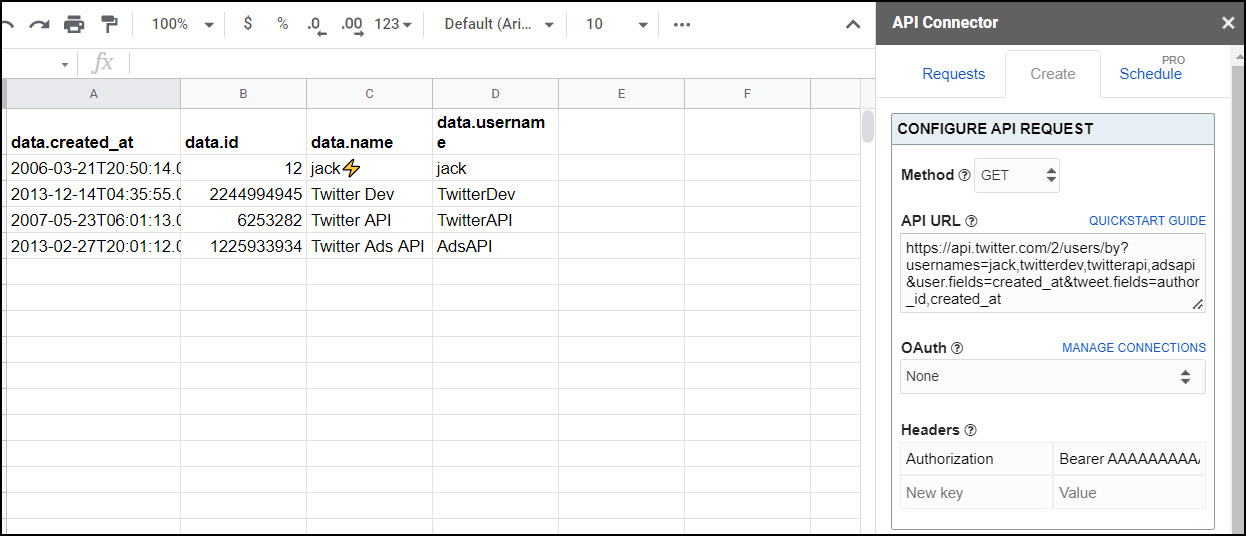This screenshot has height=536, width=1246.
Task: Select the data.created_at header cell
Action: [x=94, y=132]
